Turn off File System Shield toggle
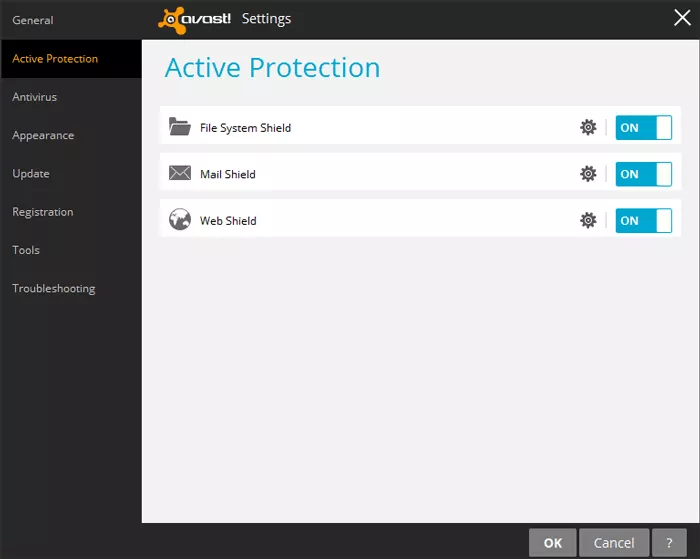The height and width of the screenshot is (559, 700). pos(643,127)
